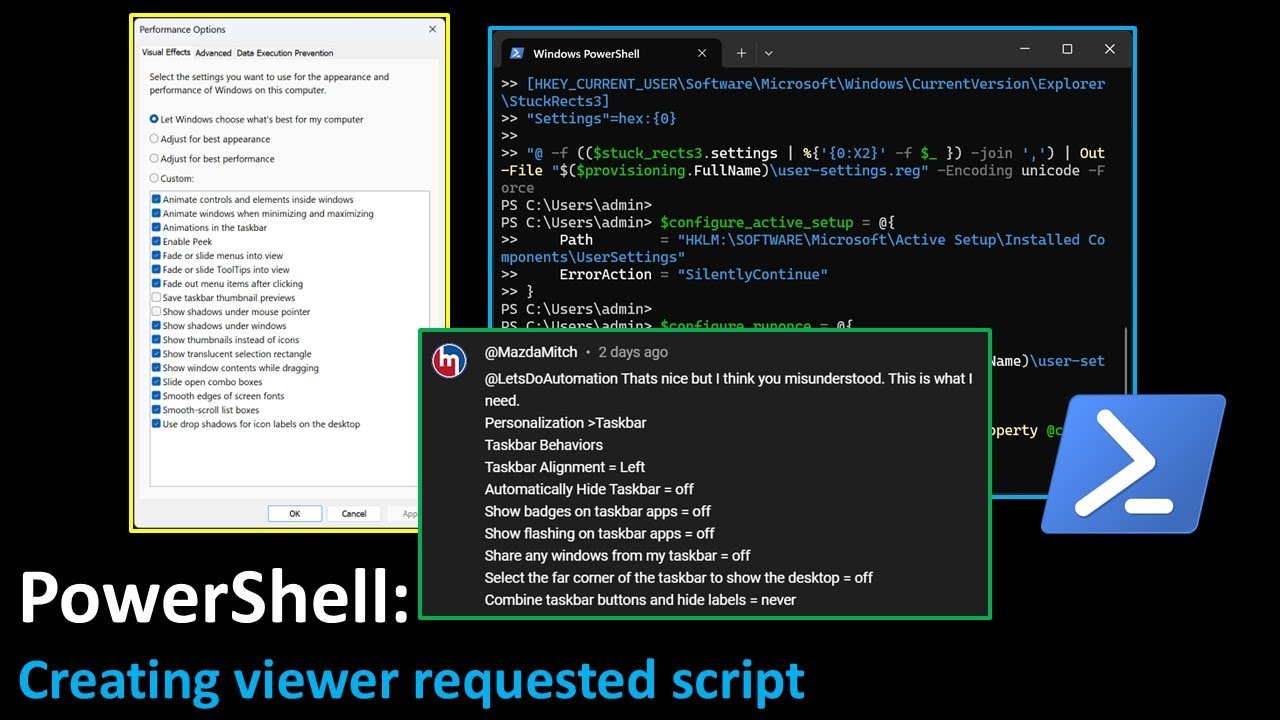This screenshot has width=1280, height=720.
Task: Open a new tab in Windows Terminal
Action: click(741, 53)
